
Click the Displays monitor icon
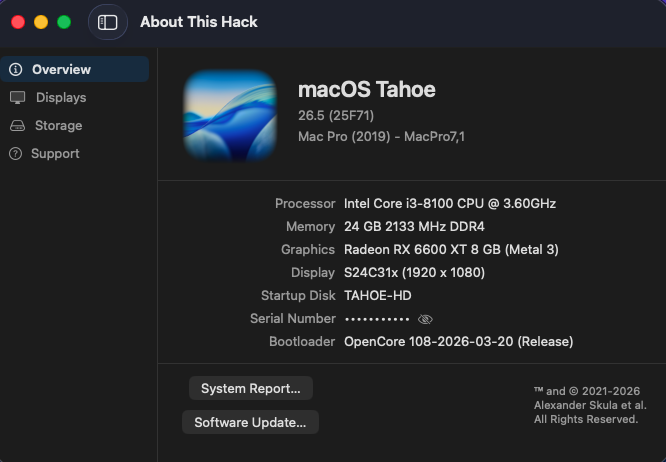coord(17,98)
